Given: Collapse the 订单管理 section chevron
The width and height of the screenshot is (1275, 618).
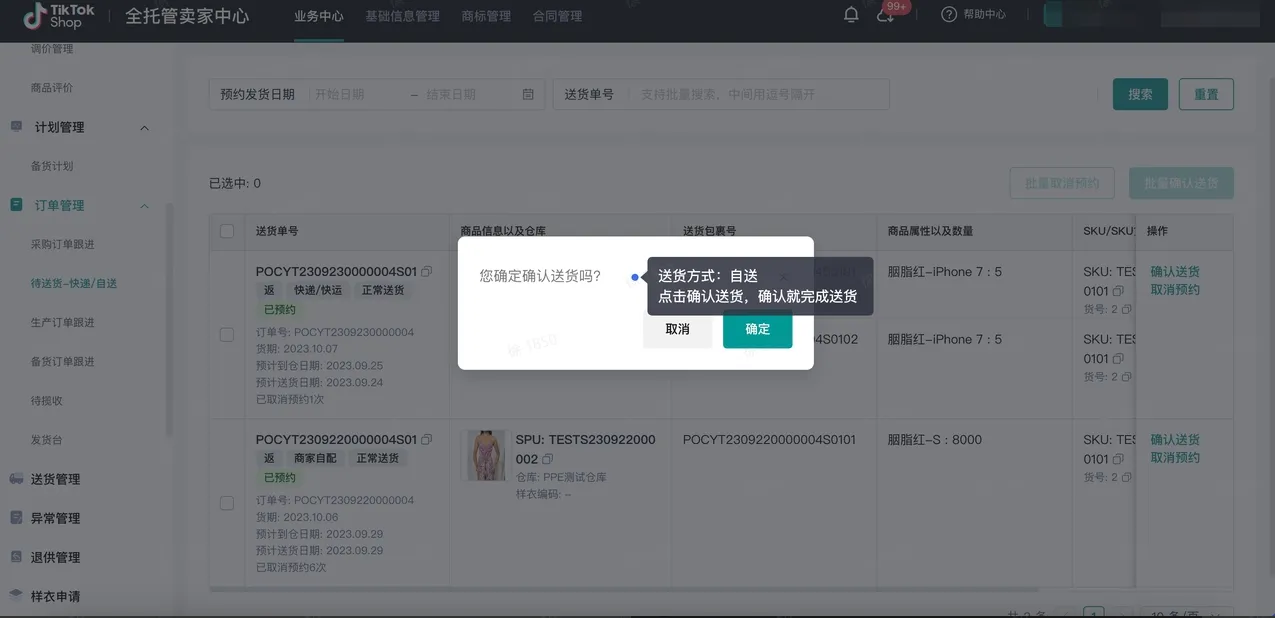Looking at the screenshot, I should click(144, 206).
